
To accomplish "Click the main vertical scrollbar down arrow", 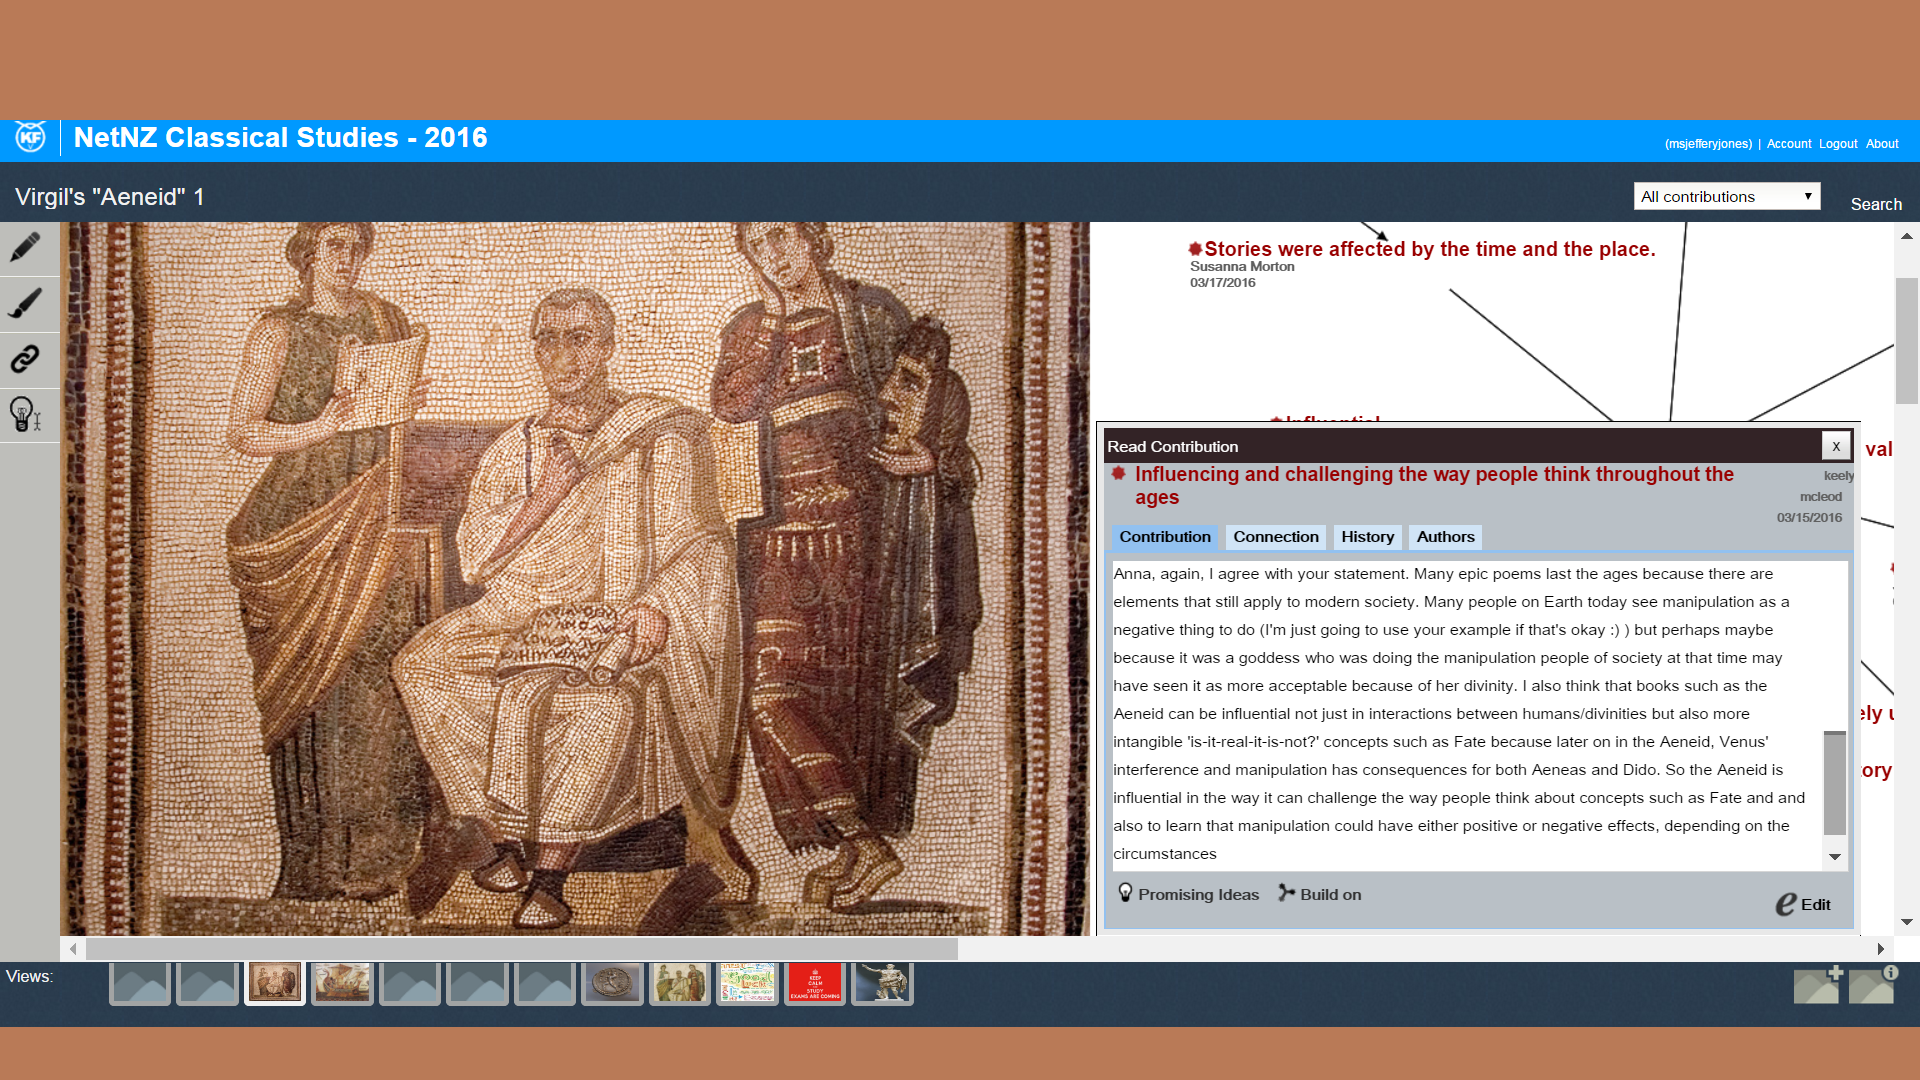I will [1907, 922].
